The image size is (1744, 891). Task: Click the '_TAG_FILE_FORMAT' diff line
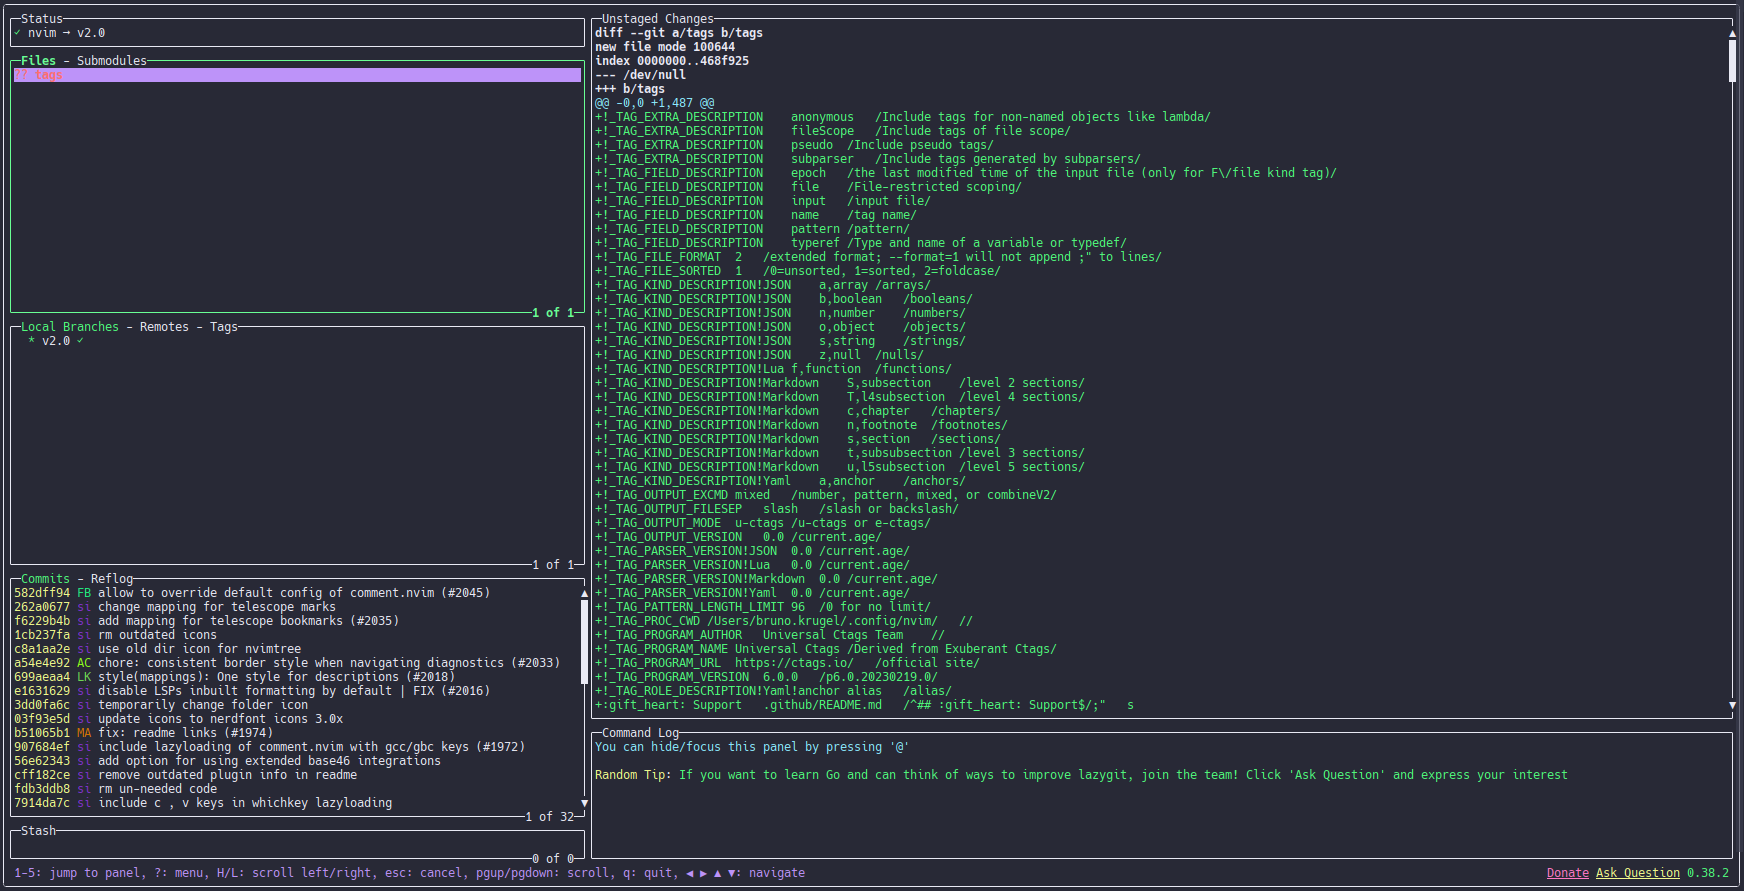[x=878, y=257]
